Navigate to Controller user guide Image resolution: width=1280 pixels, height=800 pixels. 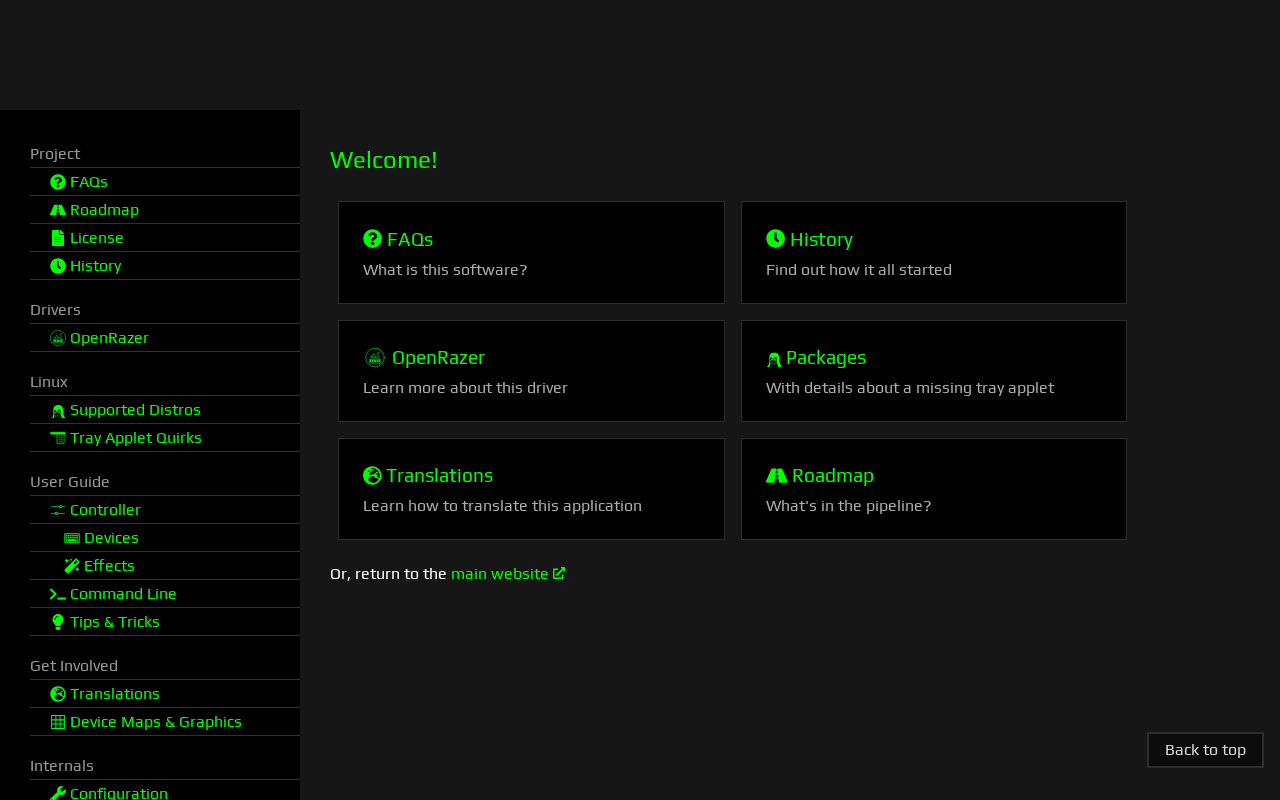(165, 510)
